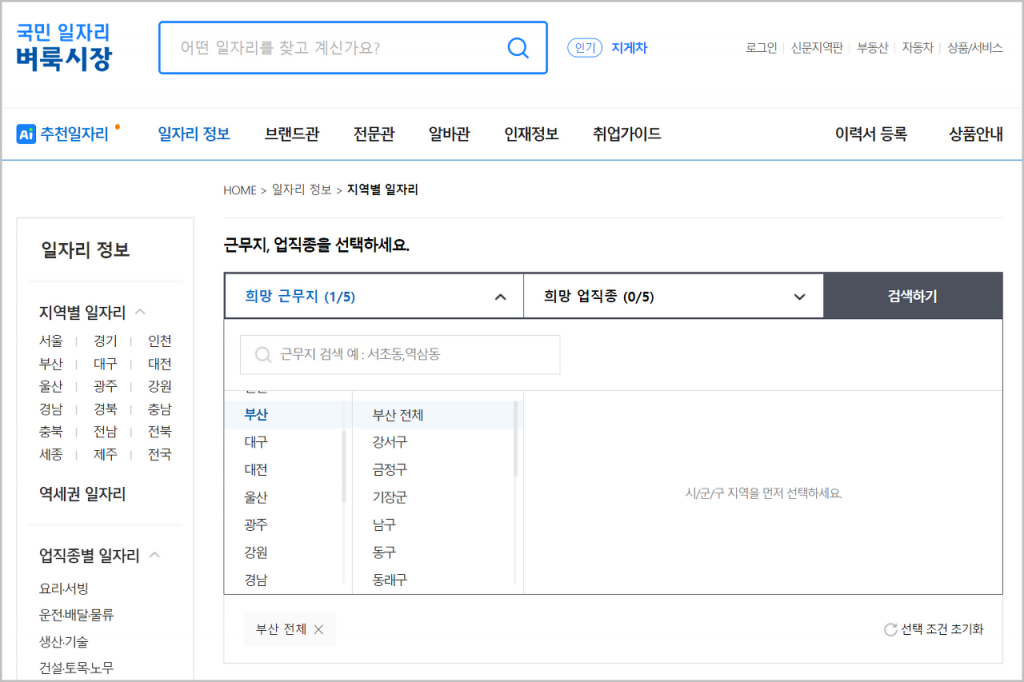
Task: Collapse the 희망 근무지 dropdown
Action: (500, 297)
